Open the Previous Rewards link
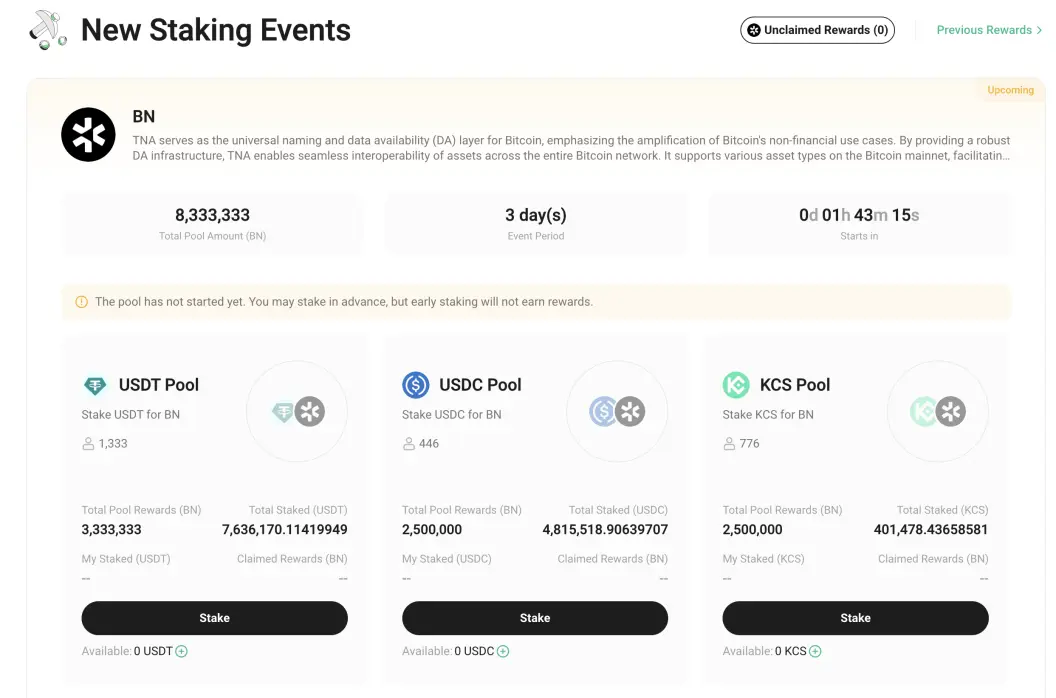The height and width of the screenshot is (698, 1056). point(989,30)
